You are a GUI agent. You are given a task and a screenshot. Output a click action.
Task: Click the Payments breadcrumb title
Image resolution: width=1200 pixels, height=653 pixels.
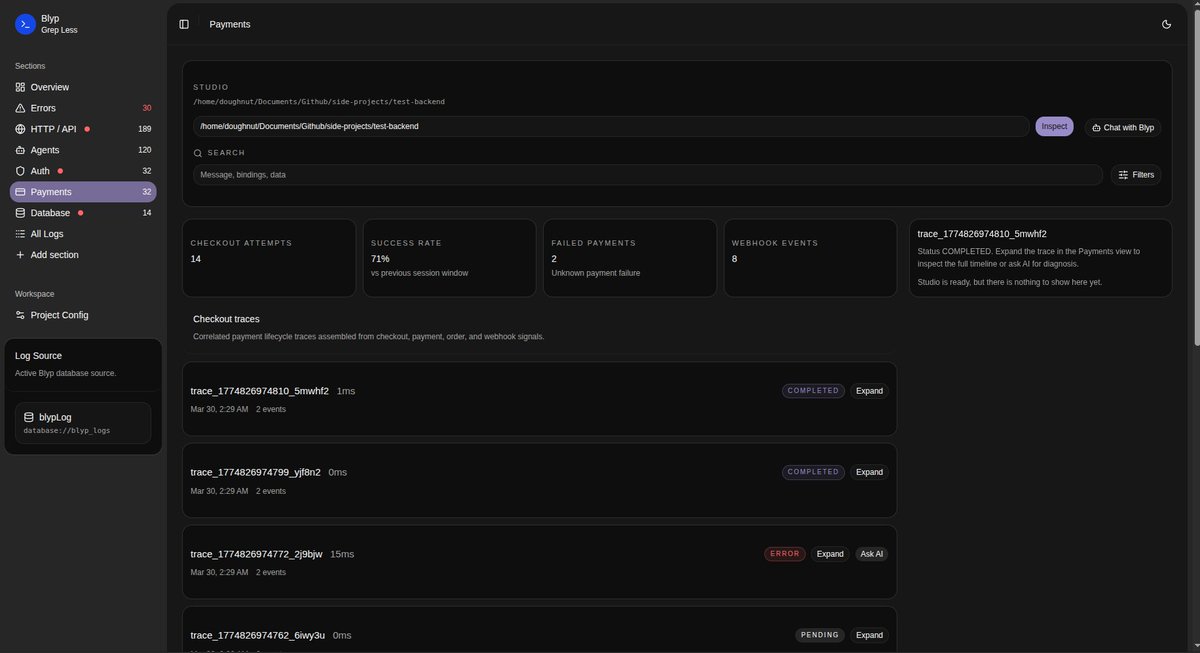point(230,24)
